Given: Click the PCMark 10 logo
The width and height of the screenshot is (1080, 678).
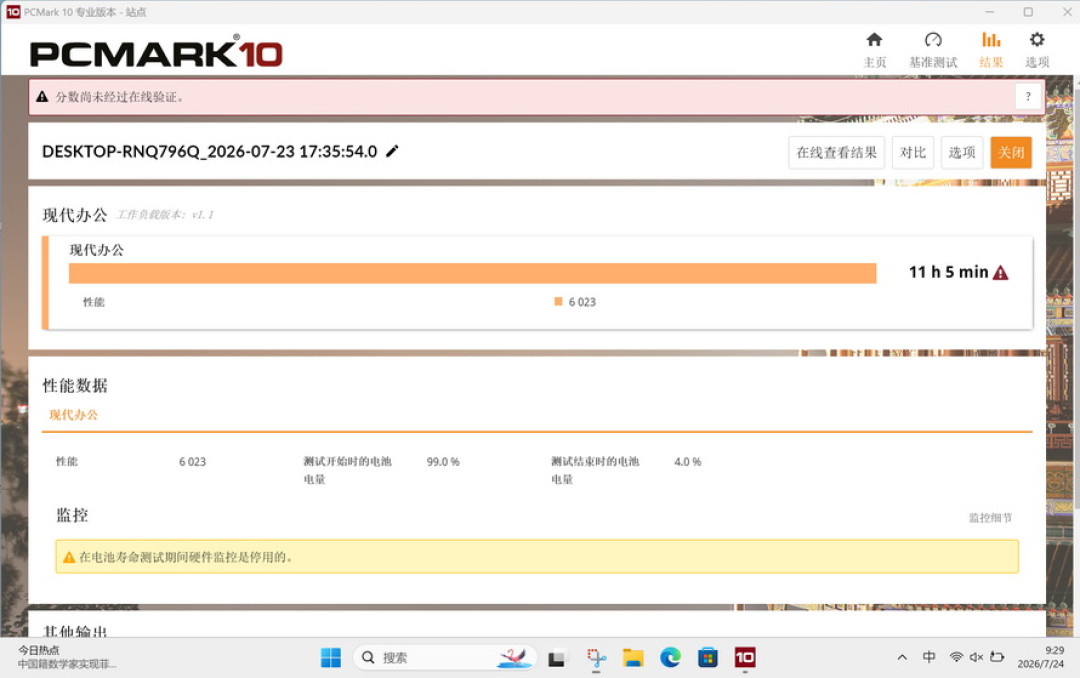Looking at the screenshot, I should (156, 52).
